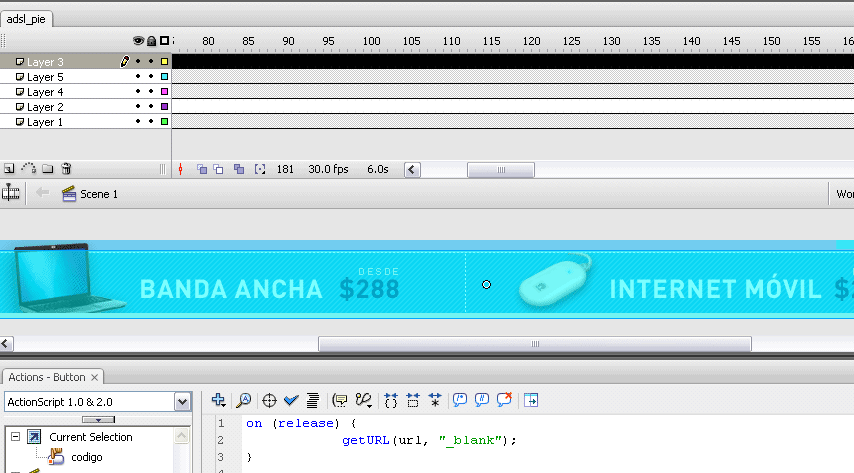Switch to the adsl_pie document tab
Viewport: 854px width, 473px height.
[x=26, y=19]
